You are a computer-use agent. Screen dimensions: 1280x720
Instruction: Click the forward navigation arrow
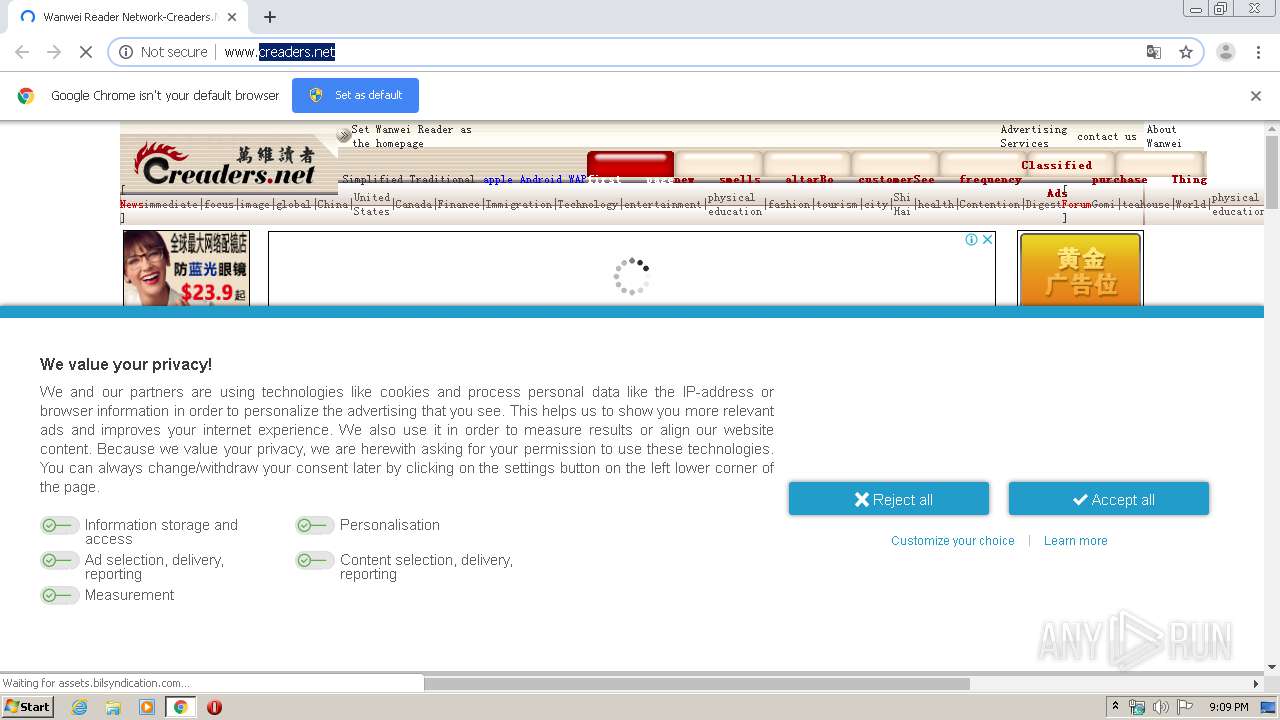click(54, 52)
